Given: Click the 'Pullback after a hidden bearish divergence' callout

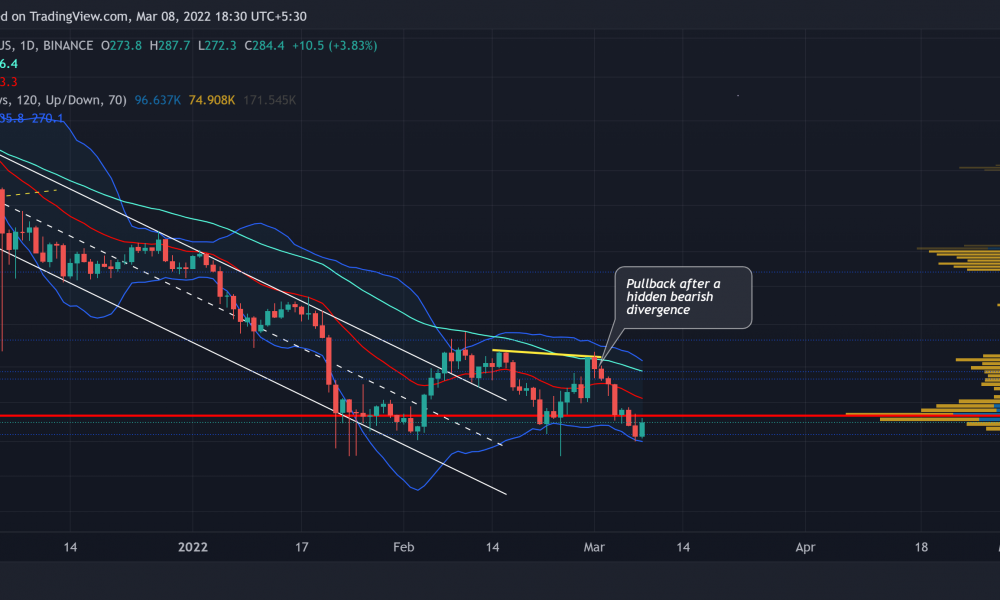Looking at the screenshot, I should [x=683, y=297].
